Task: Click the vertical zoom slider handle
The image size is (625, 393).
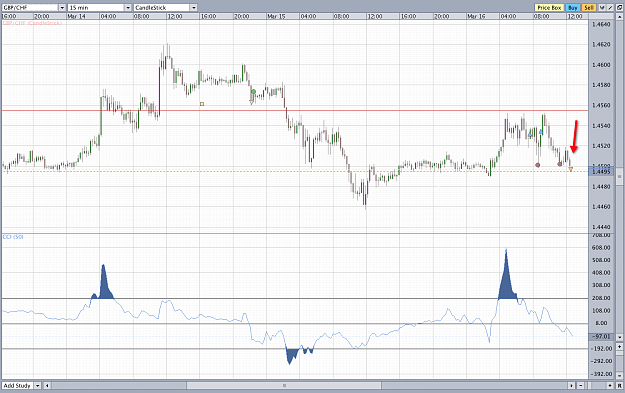Action: point(619,353)
